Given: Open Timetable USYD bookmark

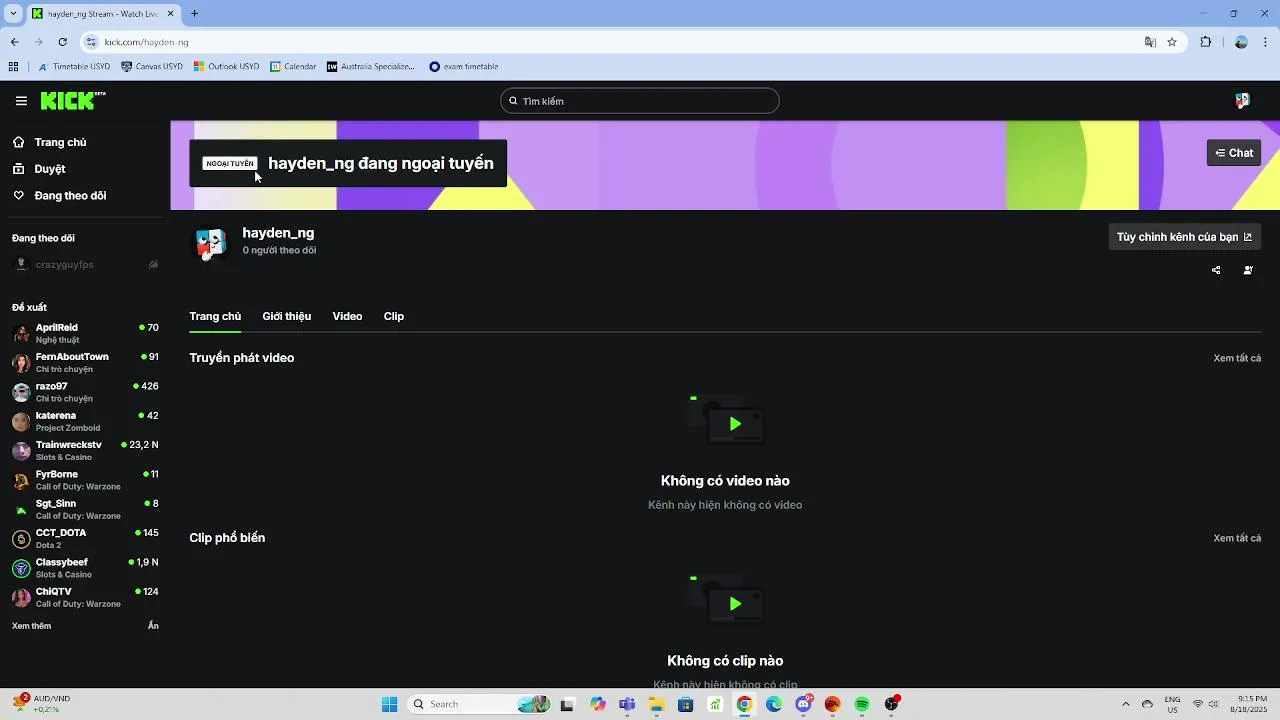Looking at the screenshot, I should 74,67.
